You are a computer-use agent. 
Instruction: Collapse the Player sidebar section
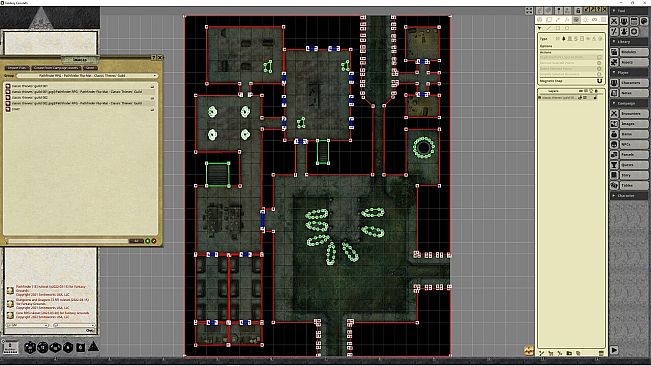[629, 72]
